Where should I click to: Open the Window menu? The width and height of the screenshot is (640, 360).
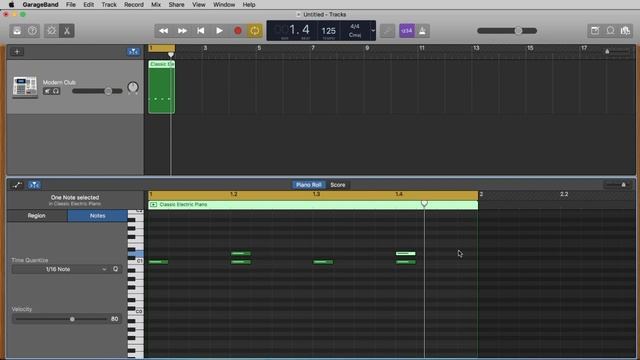[x=224, y=4]
